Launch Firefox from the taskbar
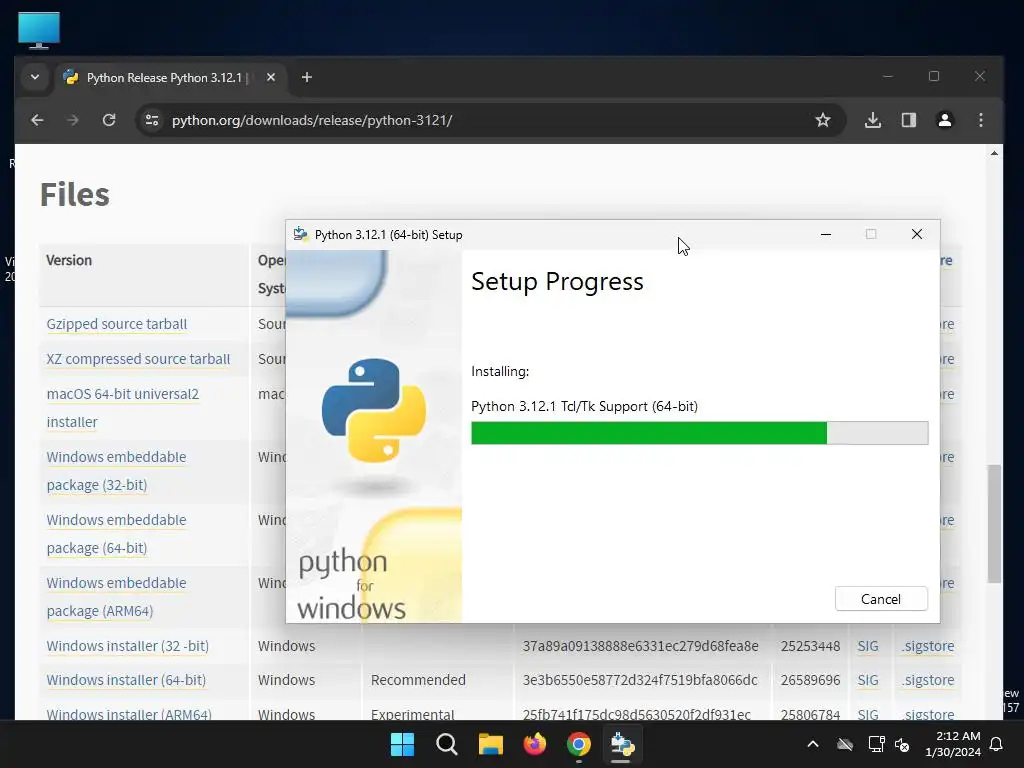Screen dimensions: 1024x768 coord(535,744)
